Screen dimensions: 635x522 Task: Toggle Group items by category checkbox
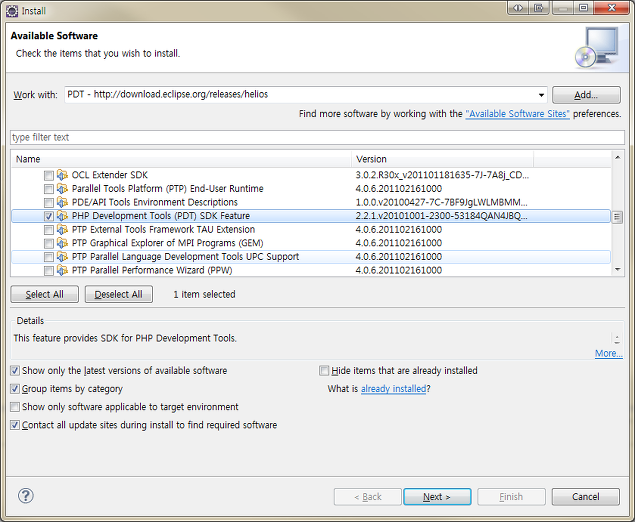15,389
